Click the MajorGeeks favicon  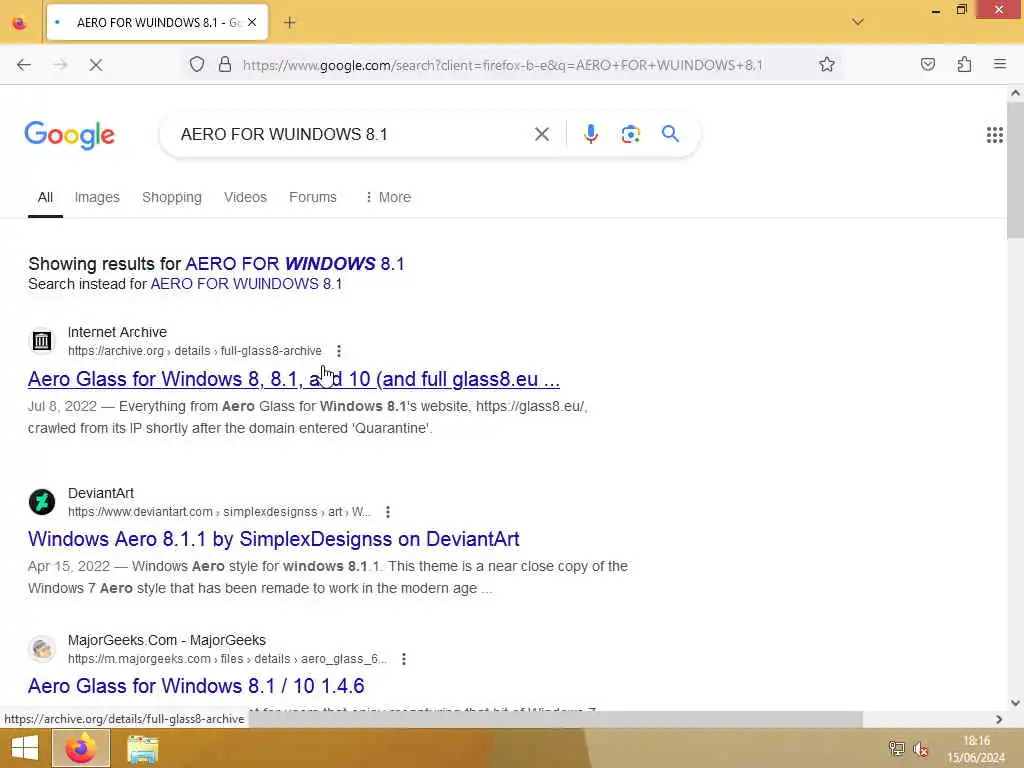pos(42,649)
